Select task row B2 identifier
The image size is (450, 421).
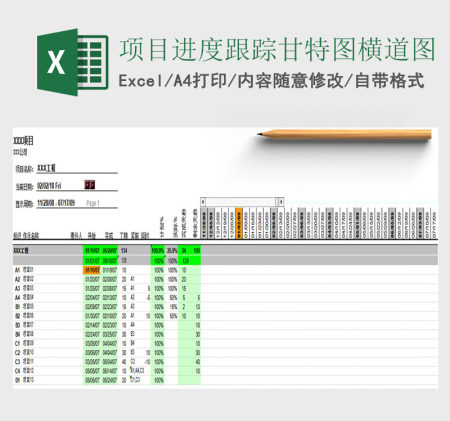click(x=17, y=316)
